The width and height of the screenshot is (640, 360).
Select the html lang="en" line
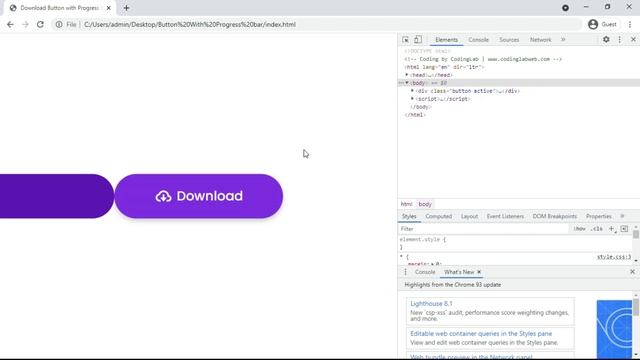[444, 67]
